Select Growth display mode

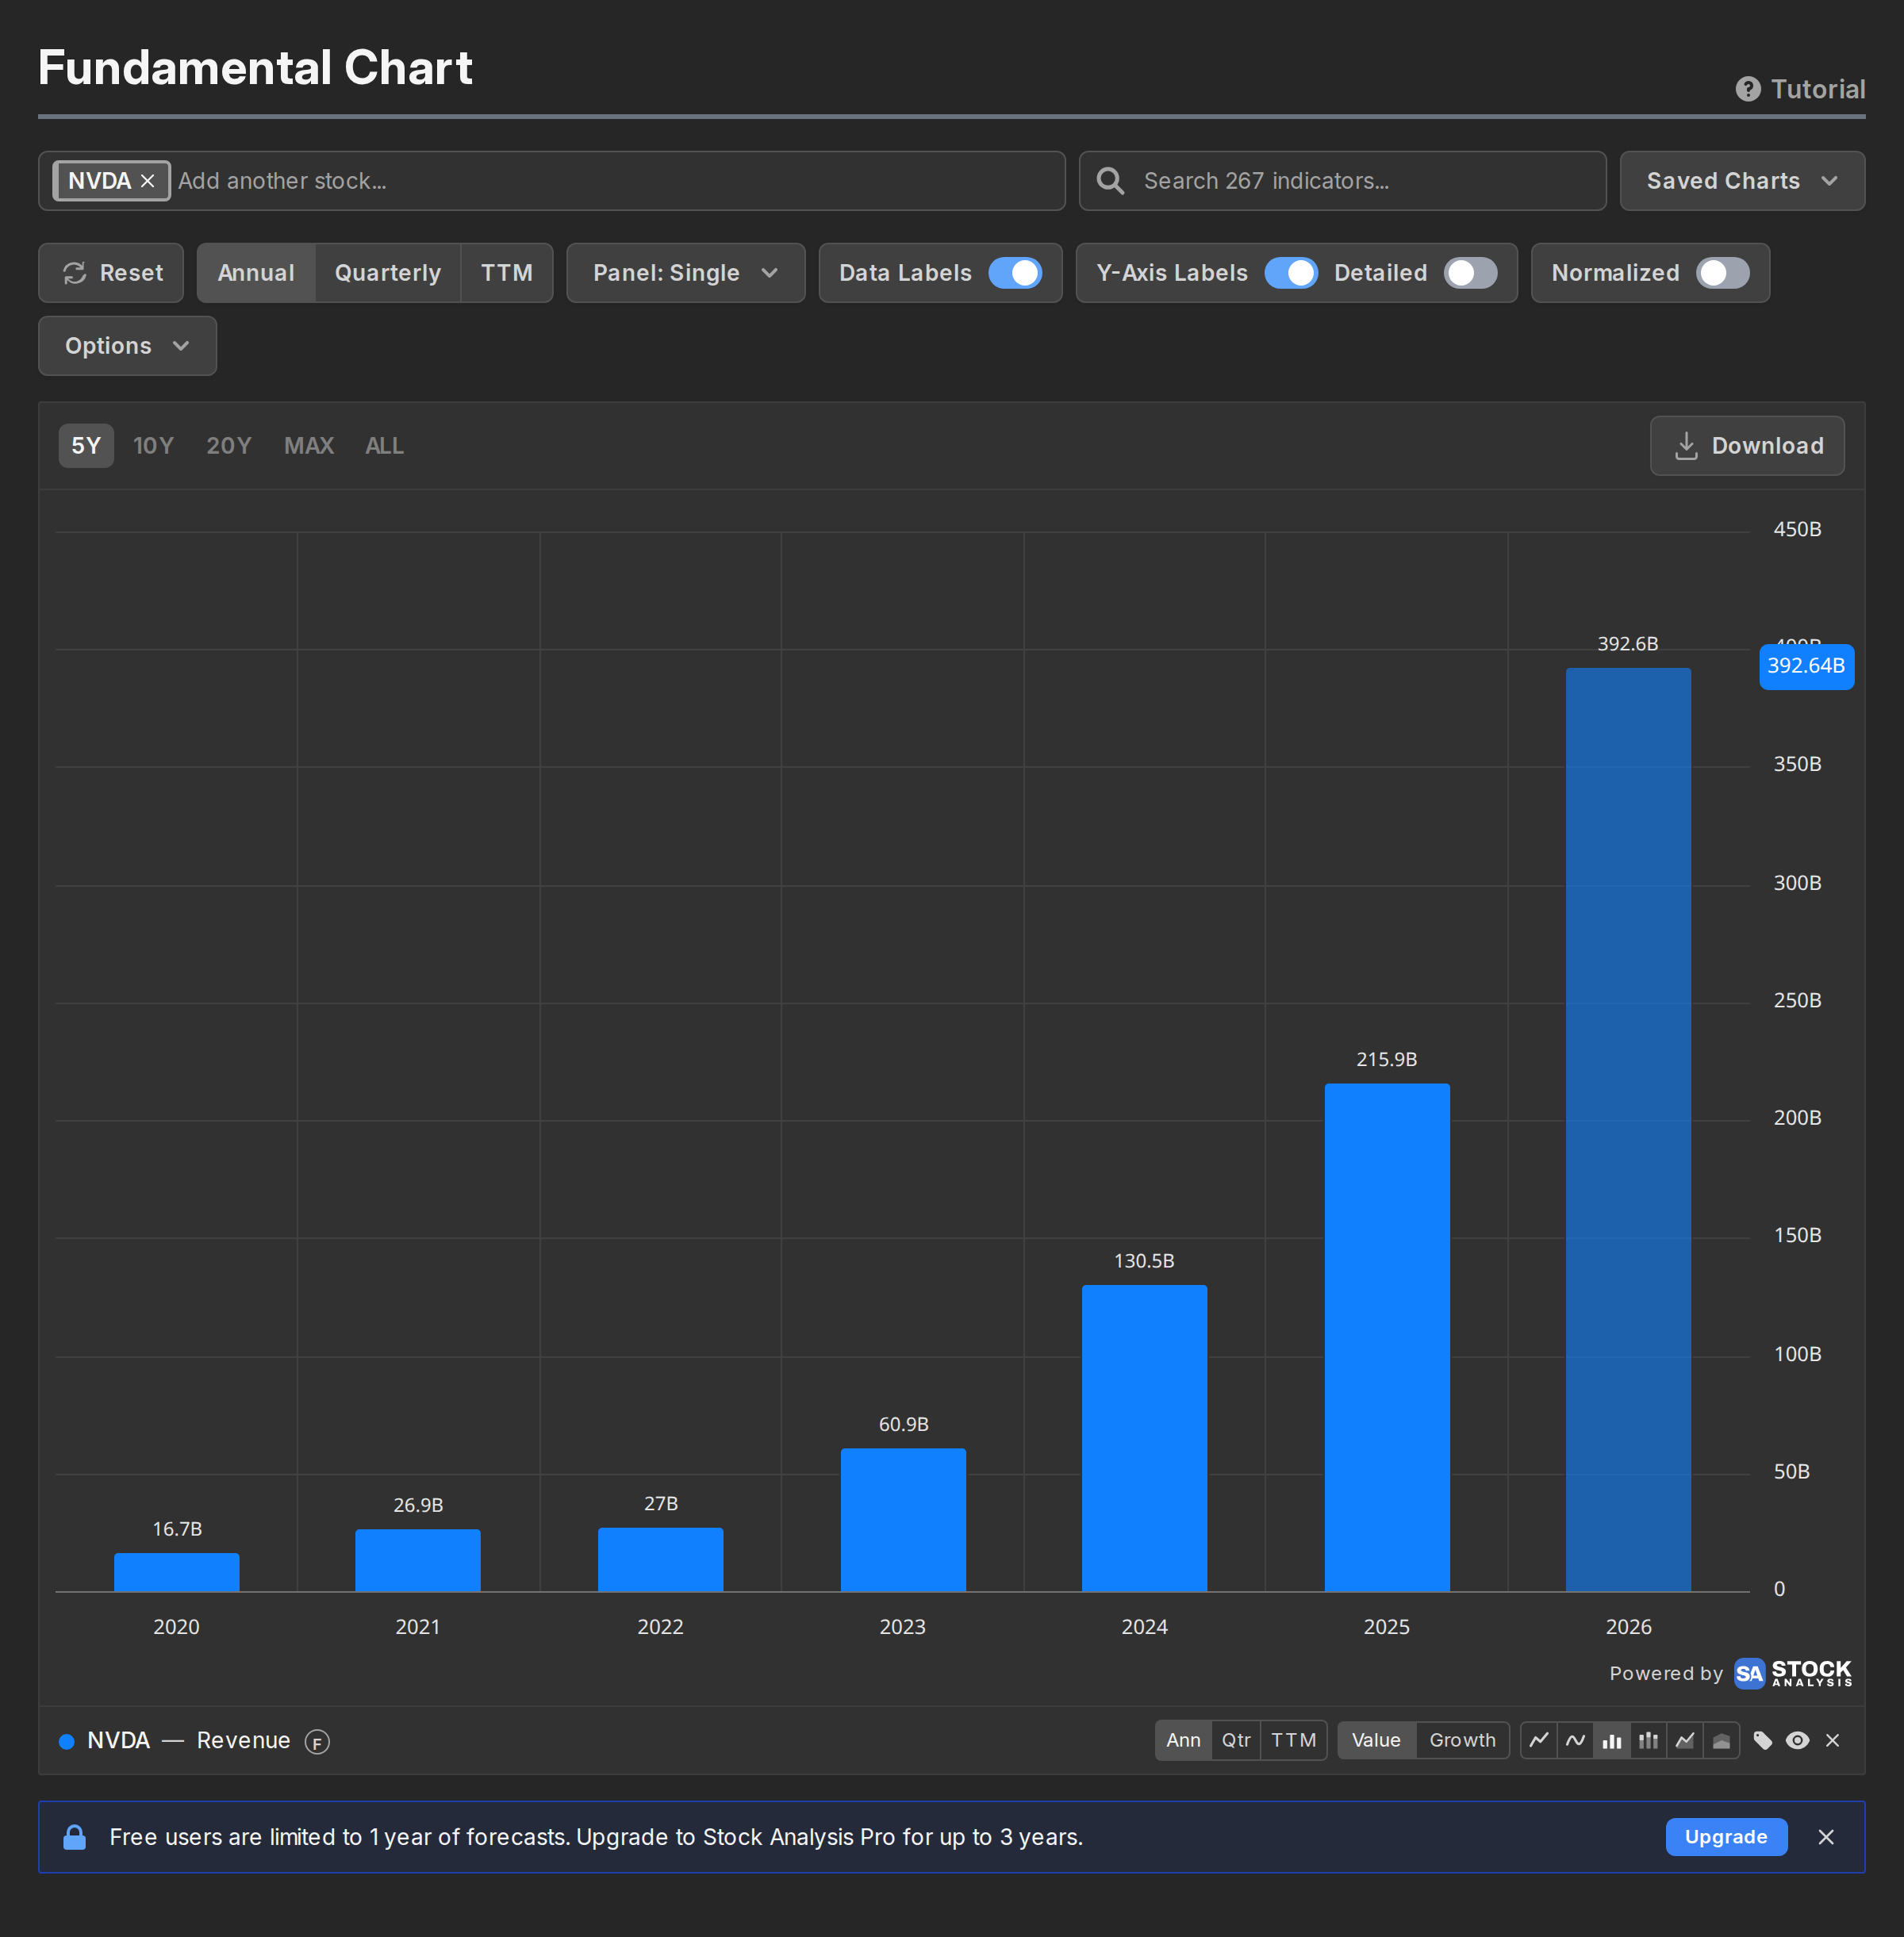tap(1462, 1741)
